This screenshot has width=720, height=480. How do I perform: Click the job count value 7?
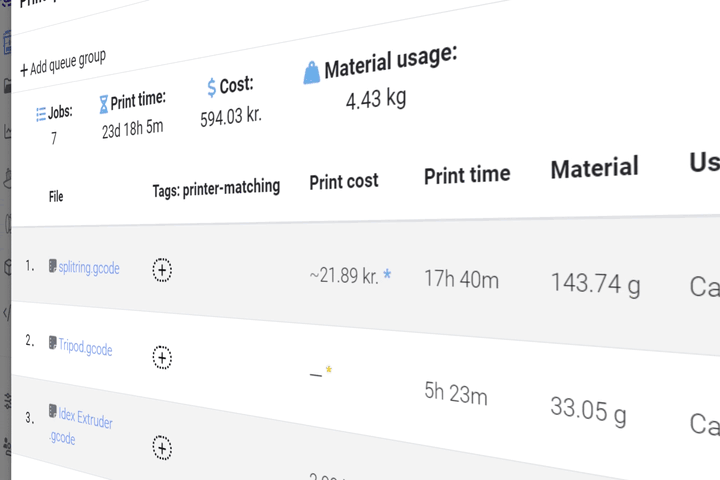[54, 138]
